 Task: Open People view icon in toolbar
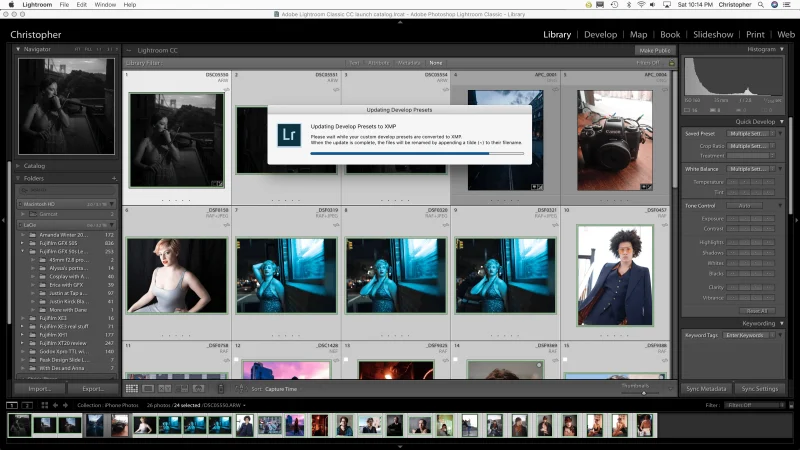tap(200, 388)
